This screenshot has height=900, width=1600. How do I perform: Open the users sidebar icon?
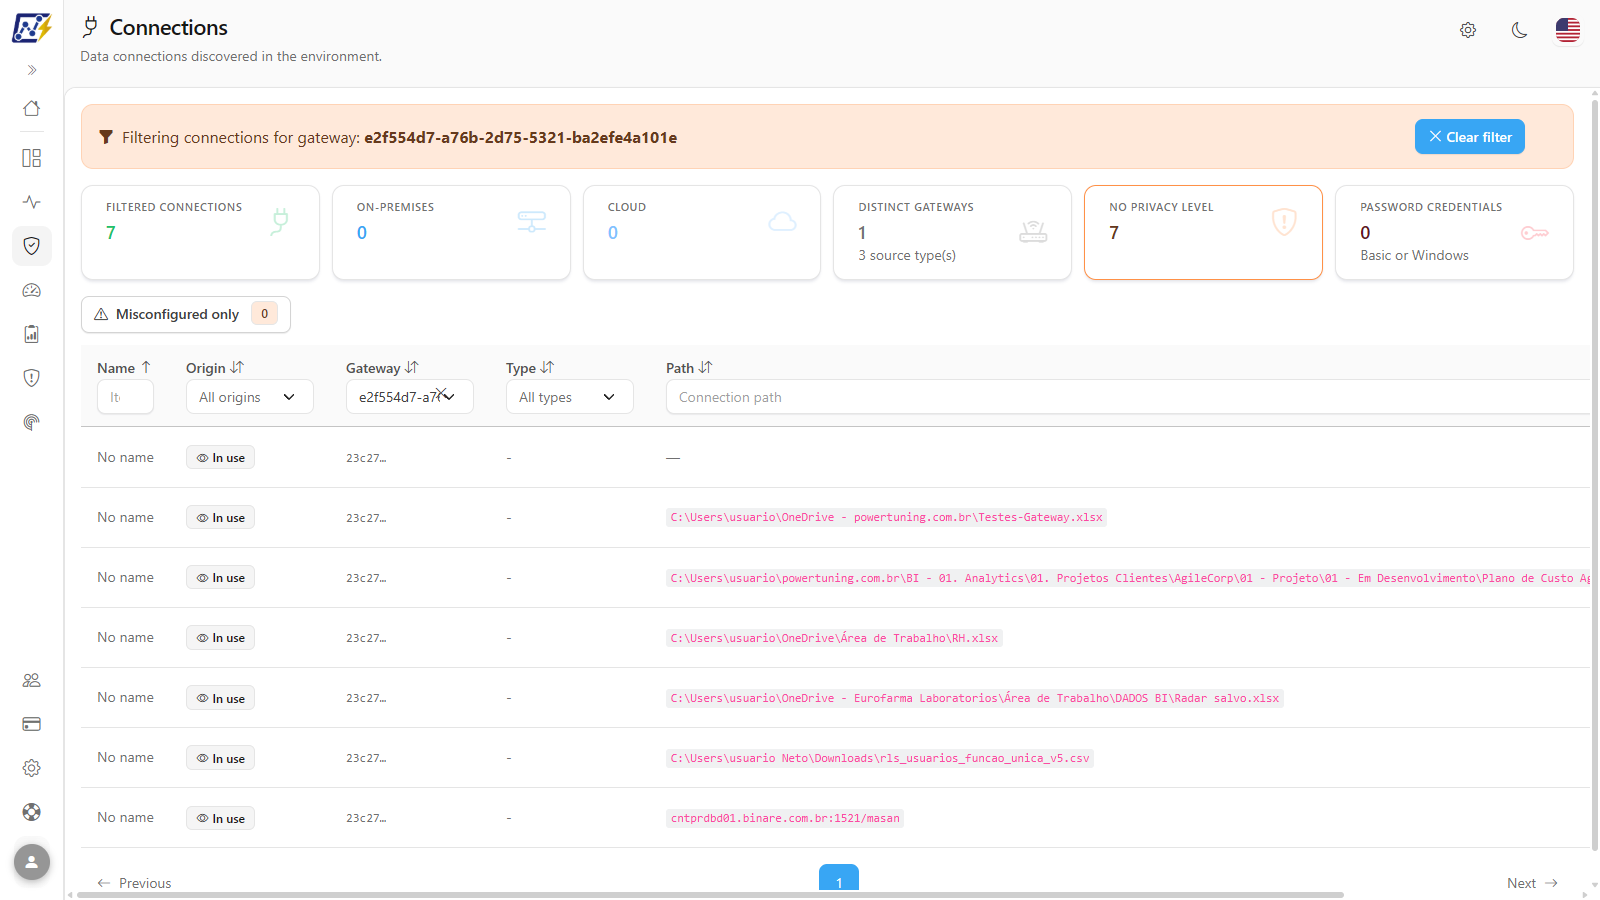pos(32,680)
